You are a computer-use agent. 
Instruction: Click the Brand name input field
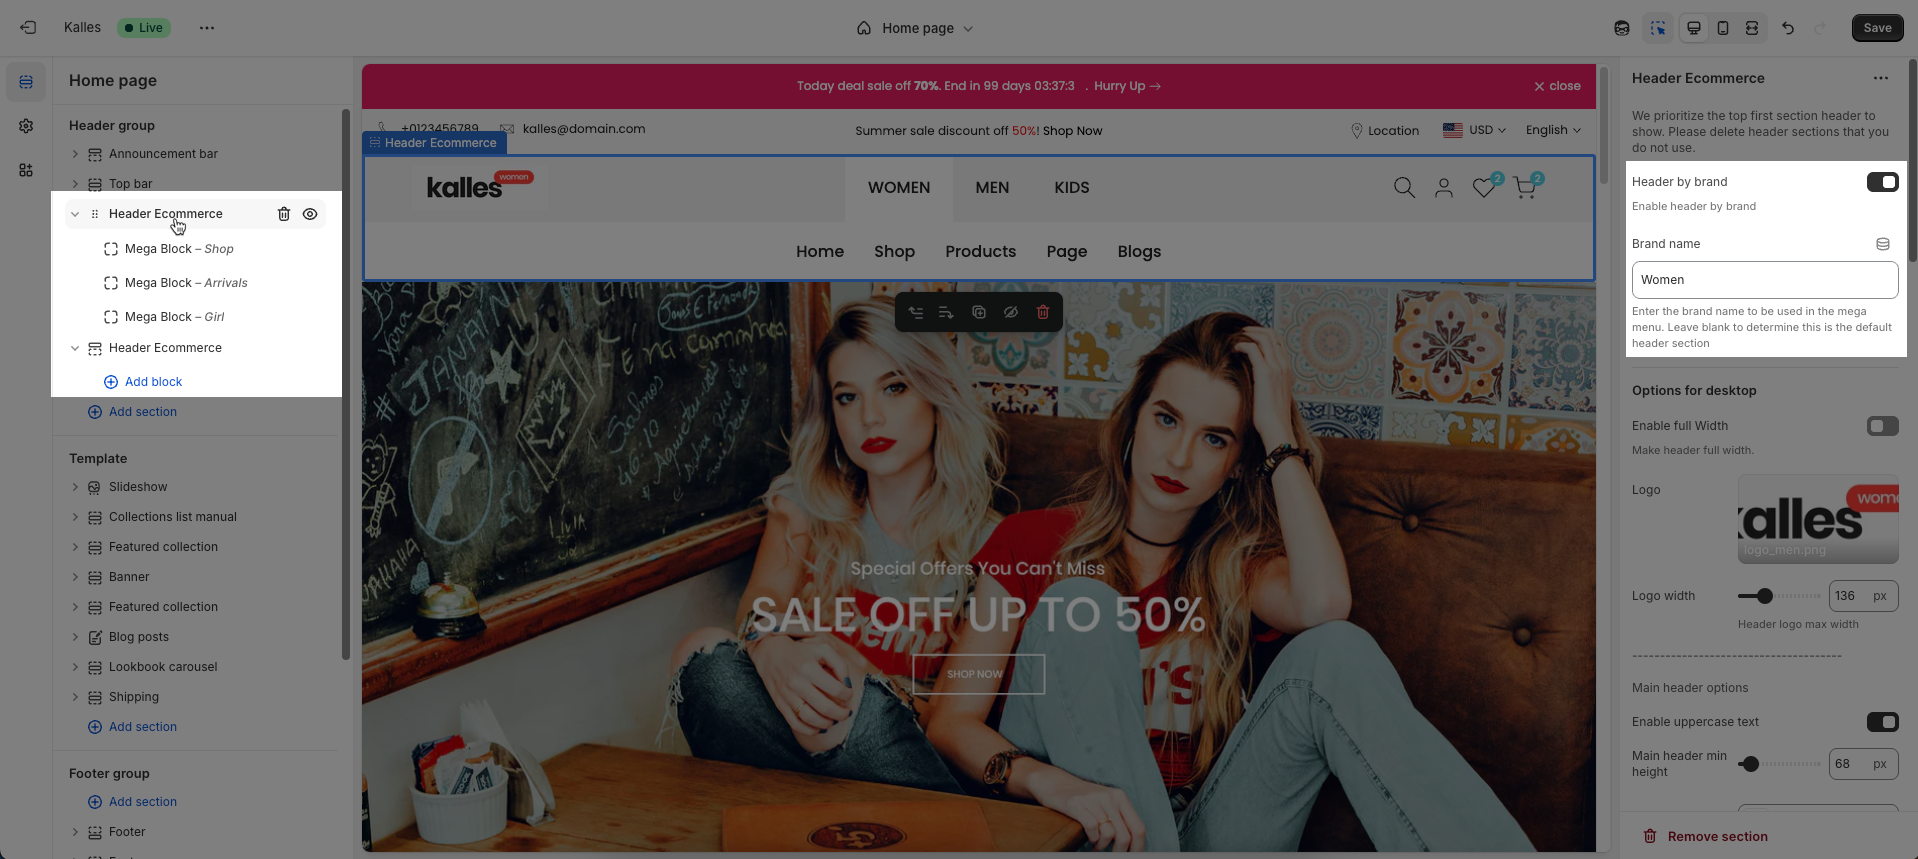pyautogui.click(x=1765, y=280)
